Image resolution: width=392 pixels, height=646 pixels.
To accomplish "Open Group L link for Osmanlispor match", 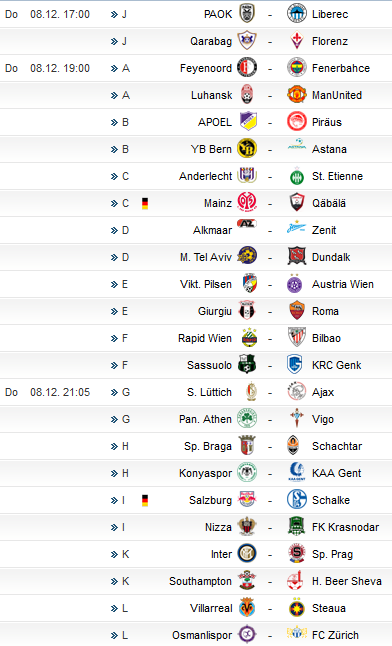I will click(x=119, y=635).
